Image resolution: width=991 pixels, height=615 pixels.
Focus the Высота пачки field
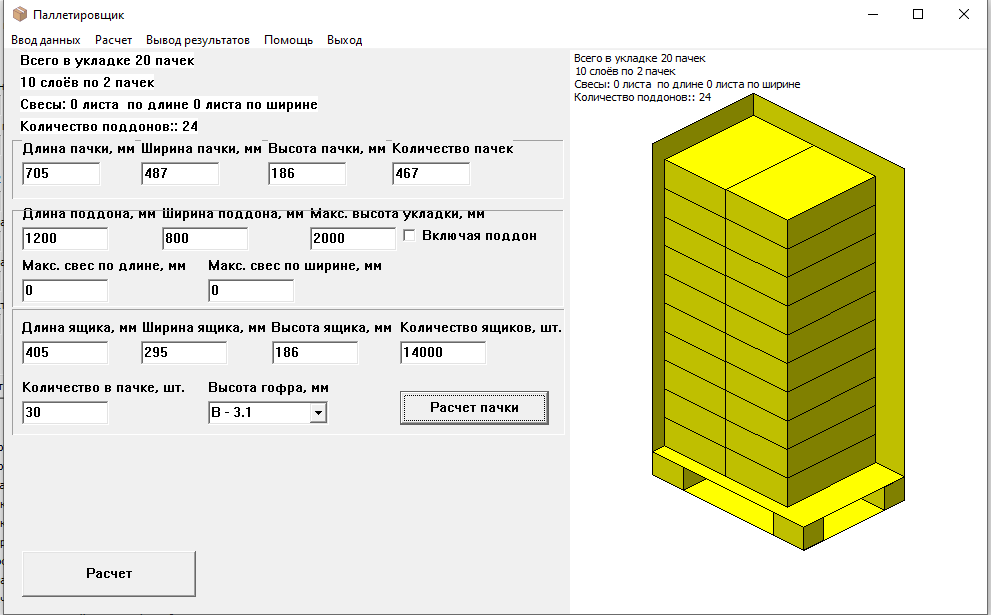click(x=307, y=174)
